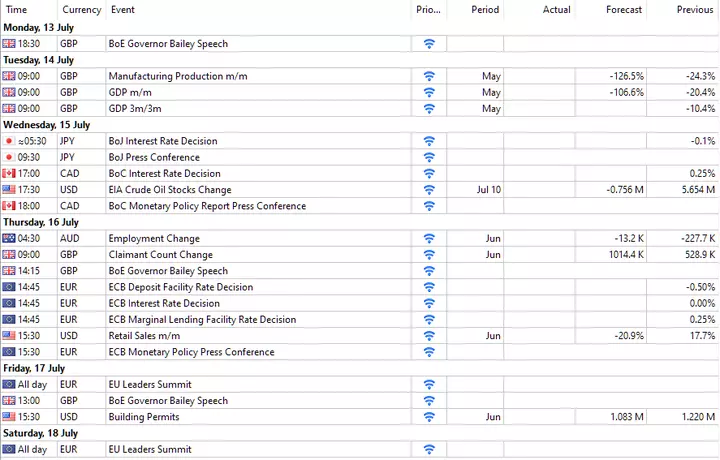
Task: Open the Retail Sales m/m event
Action: point(144,336)
